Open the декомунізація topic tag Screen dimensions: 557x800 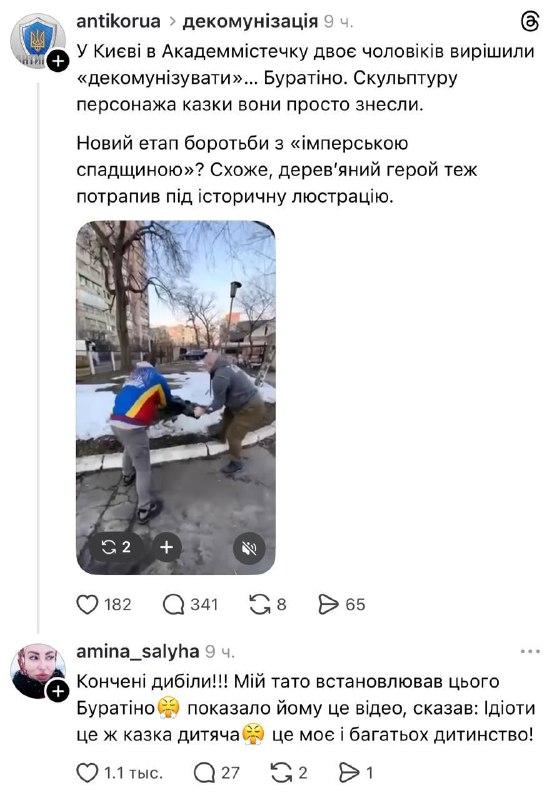tap(250, 21)
